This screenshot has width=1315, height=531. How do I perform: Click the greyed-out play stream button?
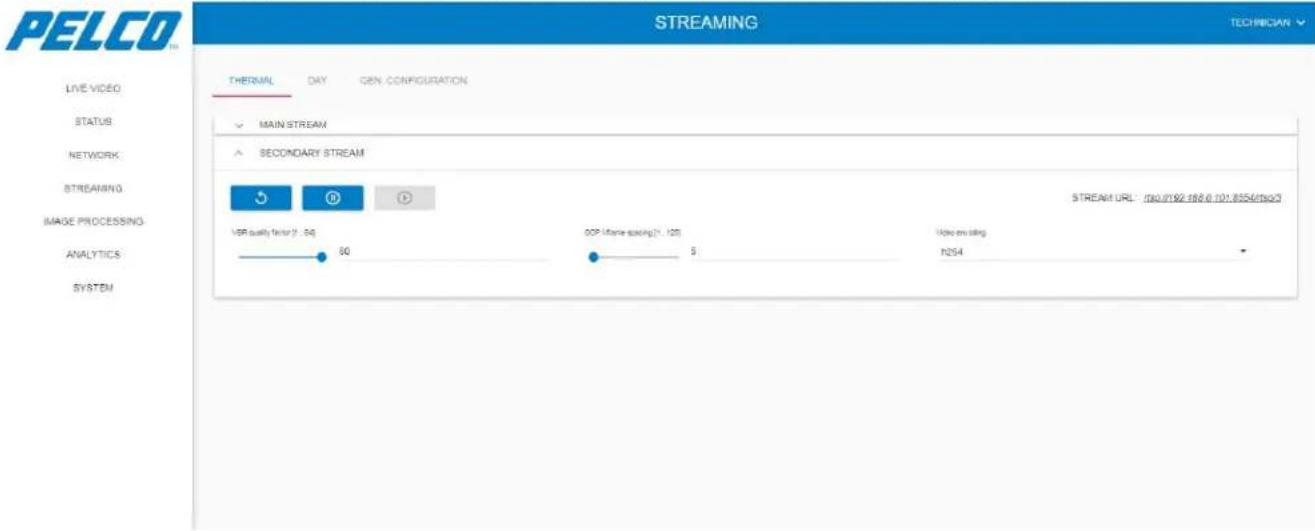405,198
